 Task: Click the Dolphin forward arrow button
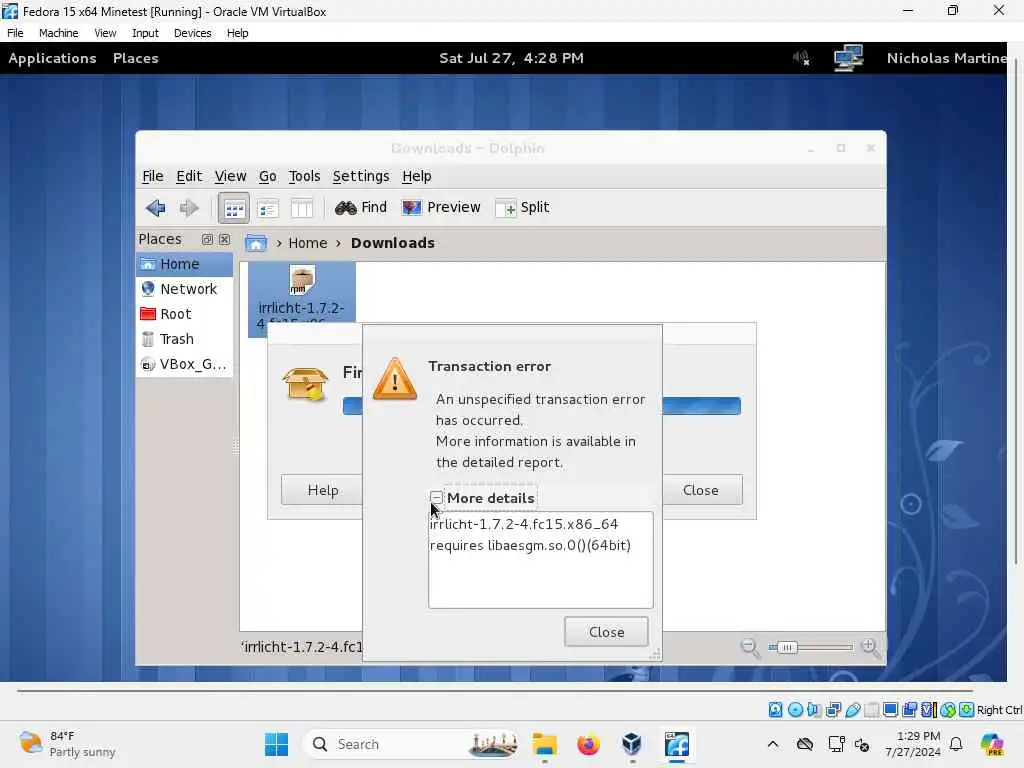[x=189, y=208]
